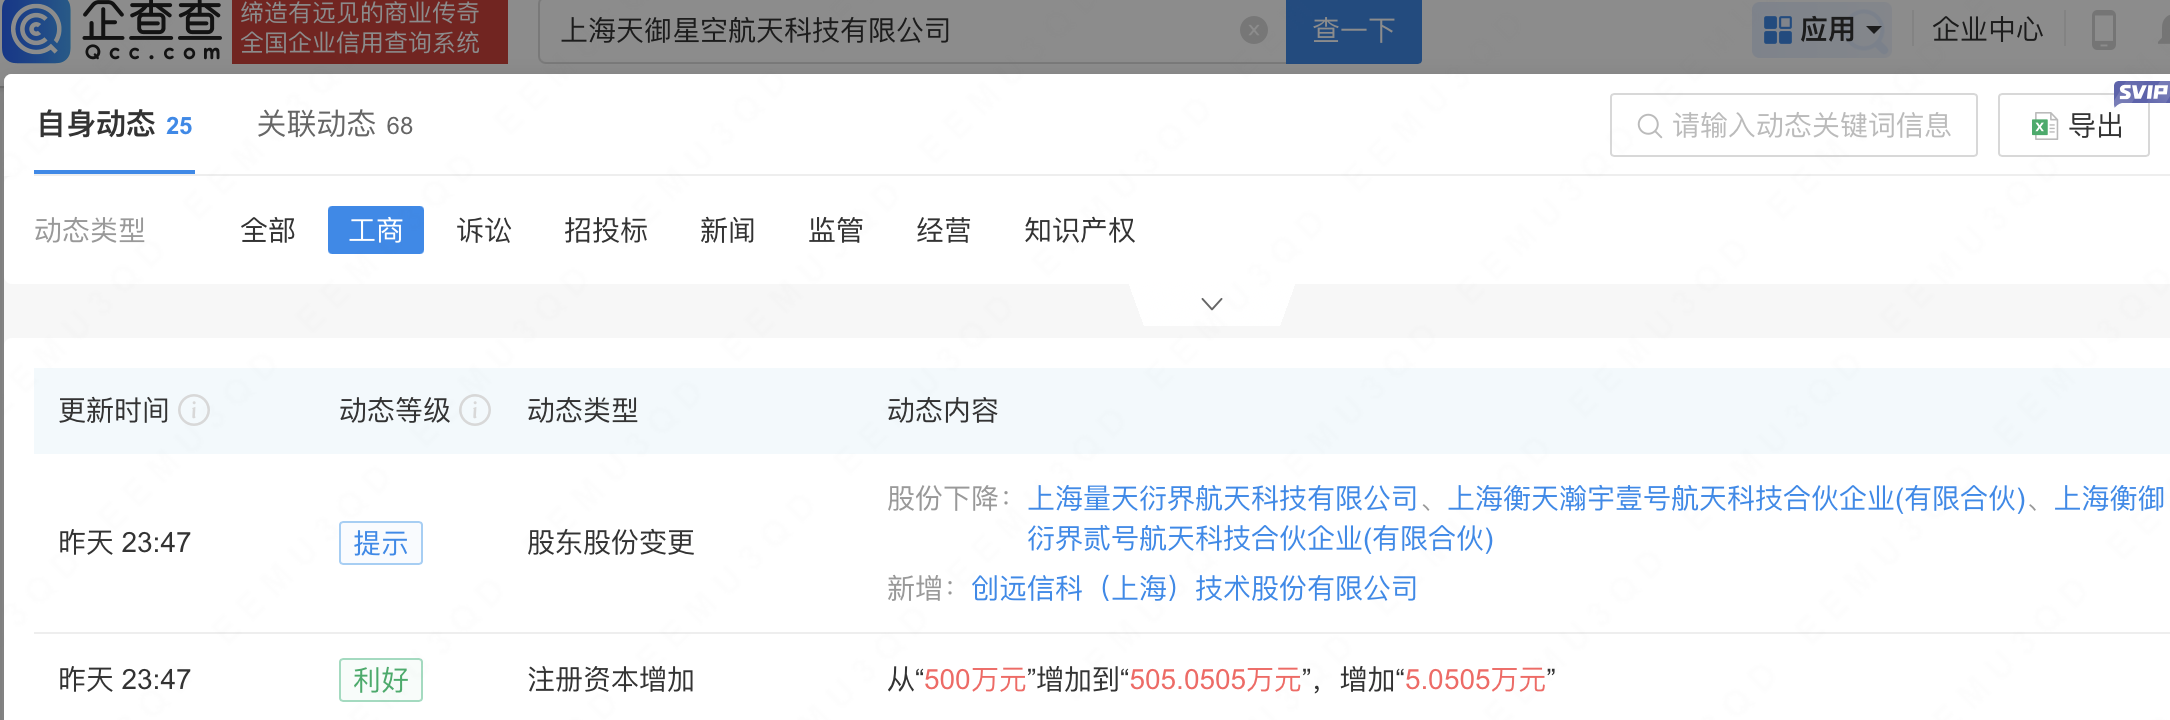Open 企业中心 in the header
This screenshot has height=720, width=2170.
[x=1986, y=30]
